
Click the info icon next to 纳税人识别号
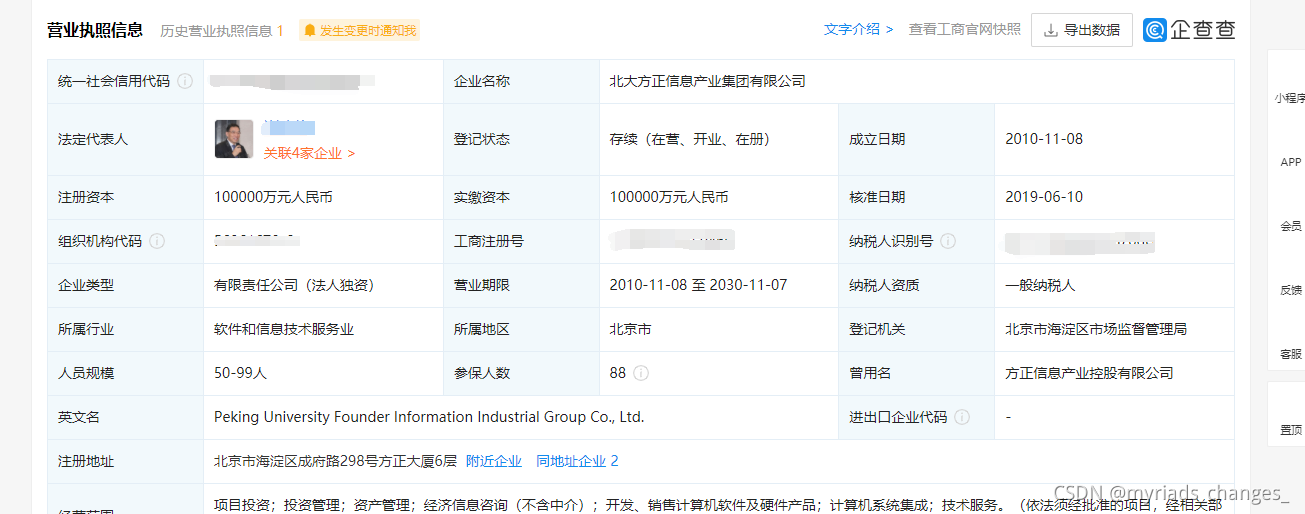click(948, 241)
